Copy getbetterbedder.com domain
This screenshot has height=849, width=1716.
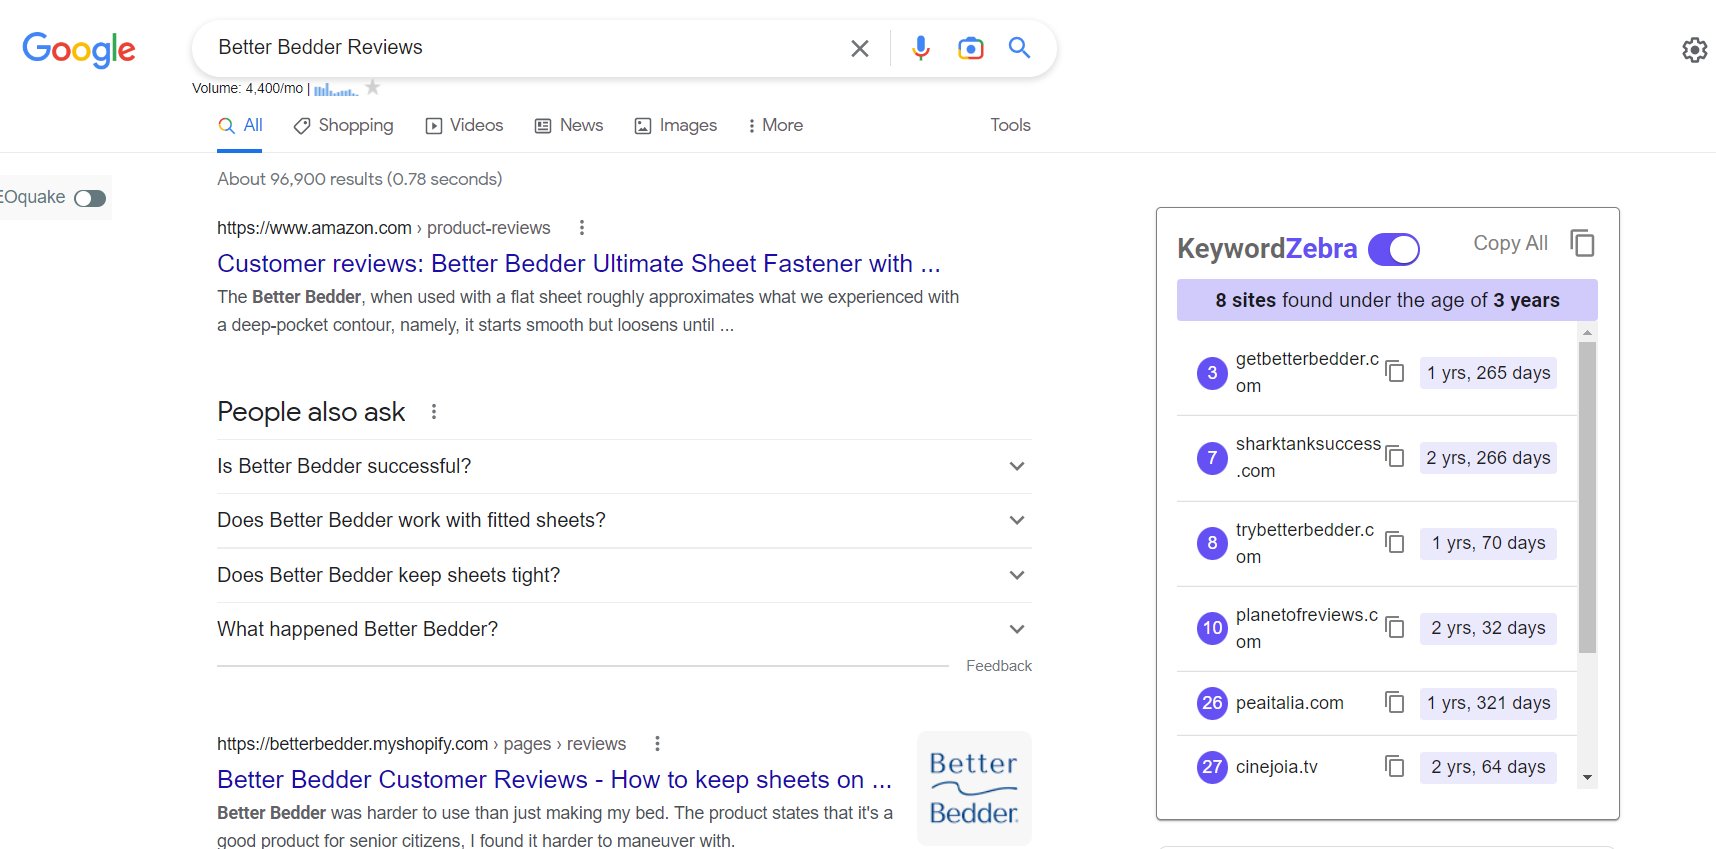pos(1395,372)
